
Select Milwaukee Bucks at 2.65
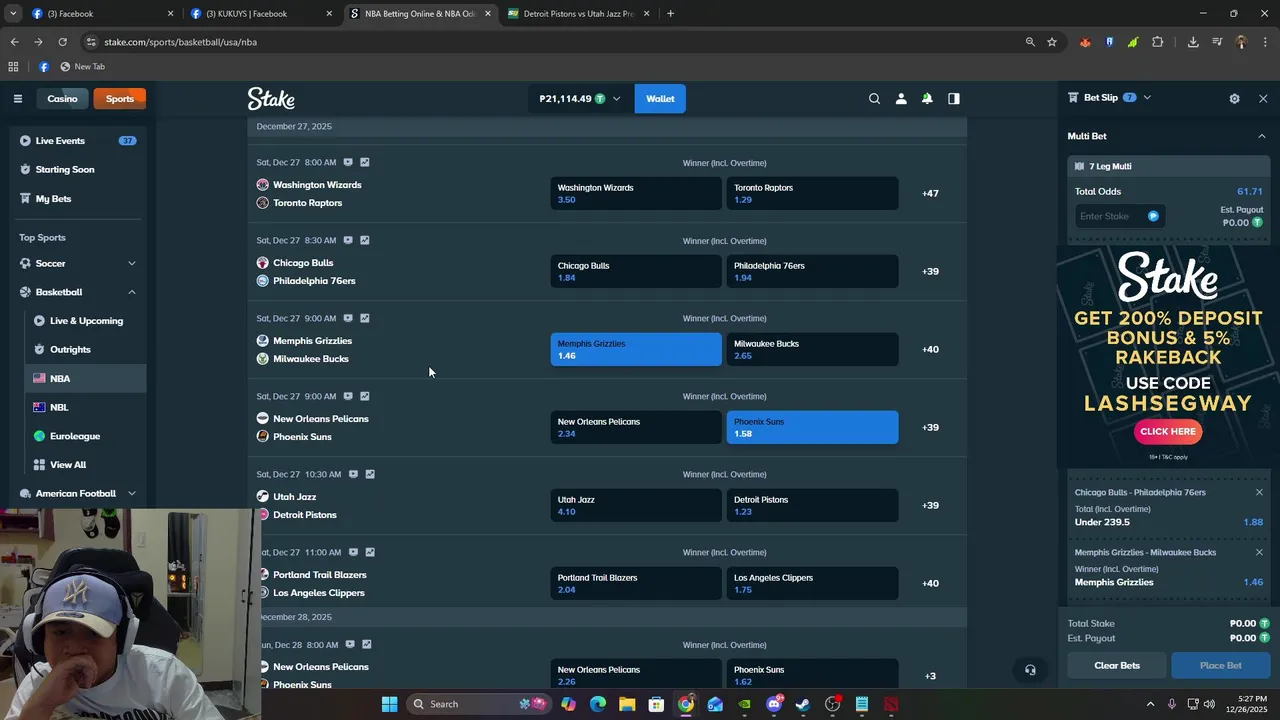pos(812,349)
